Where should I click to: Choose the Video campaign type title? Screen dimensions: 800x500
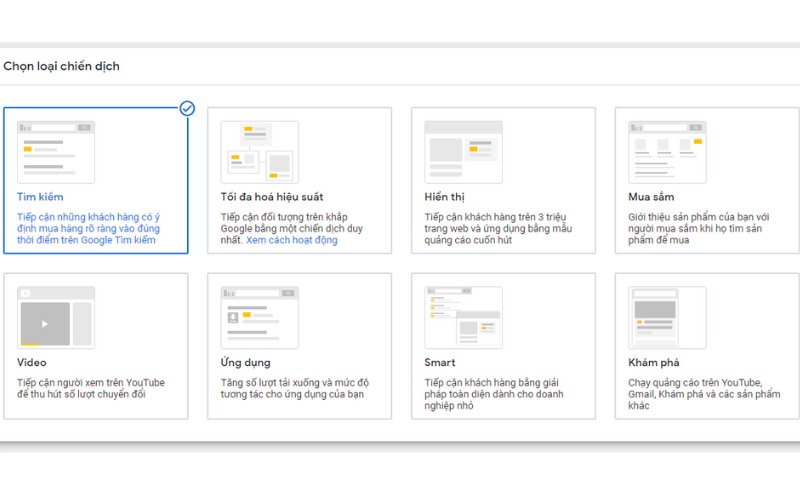(x=32, y=362)
